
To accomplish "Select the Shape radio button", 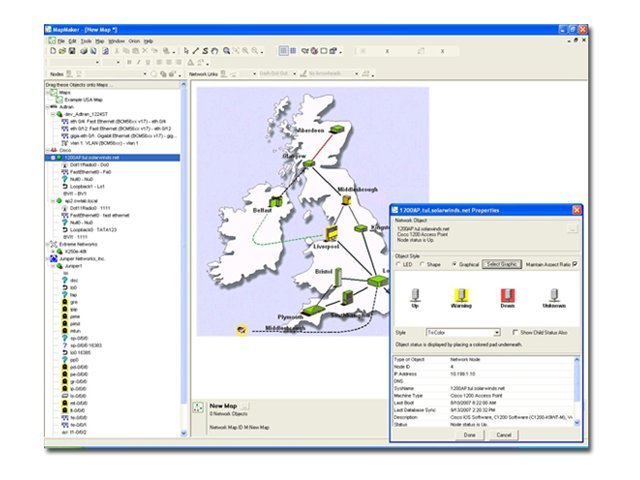I will pos(420,263).
